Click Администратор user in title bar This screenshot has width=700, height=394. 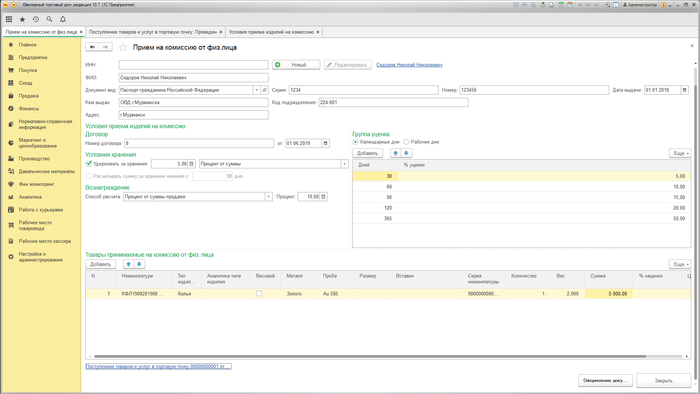coord(640,5)
